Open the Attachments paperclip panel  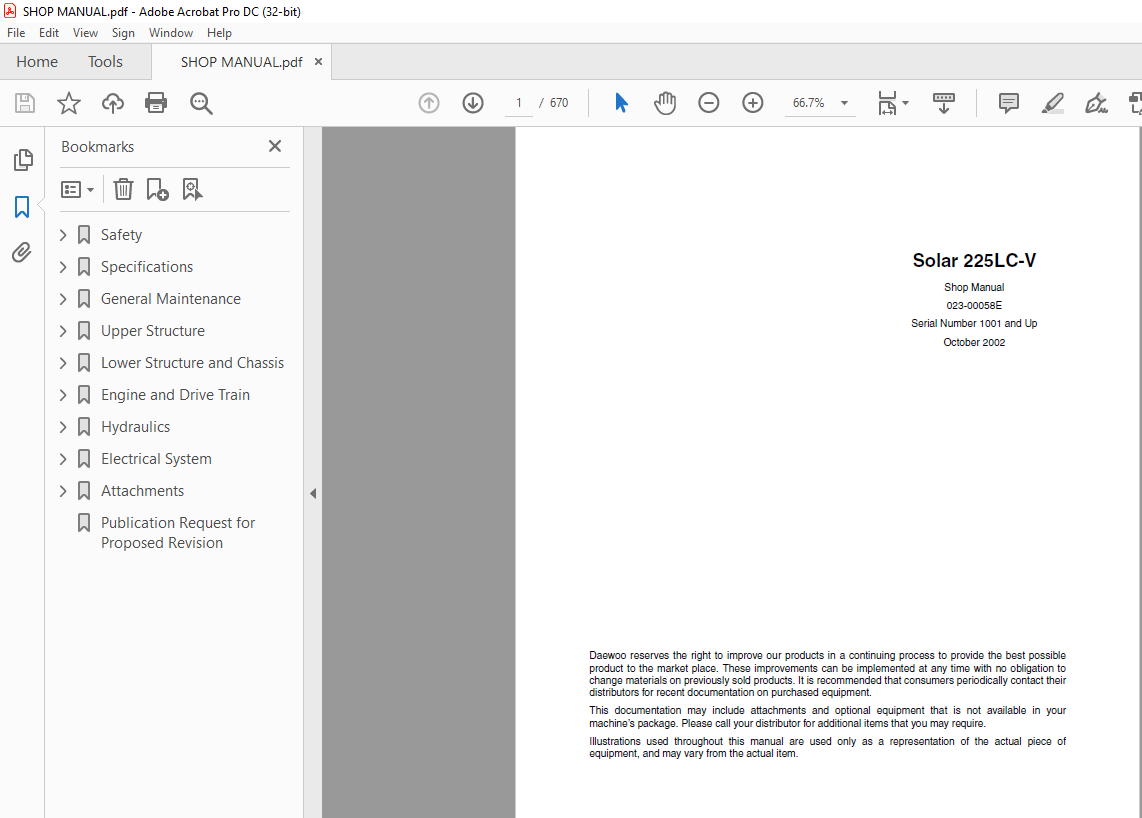[22, 253]
